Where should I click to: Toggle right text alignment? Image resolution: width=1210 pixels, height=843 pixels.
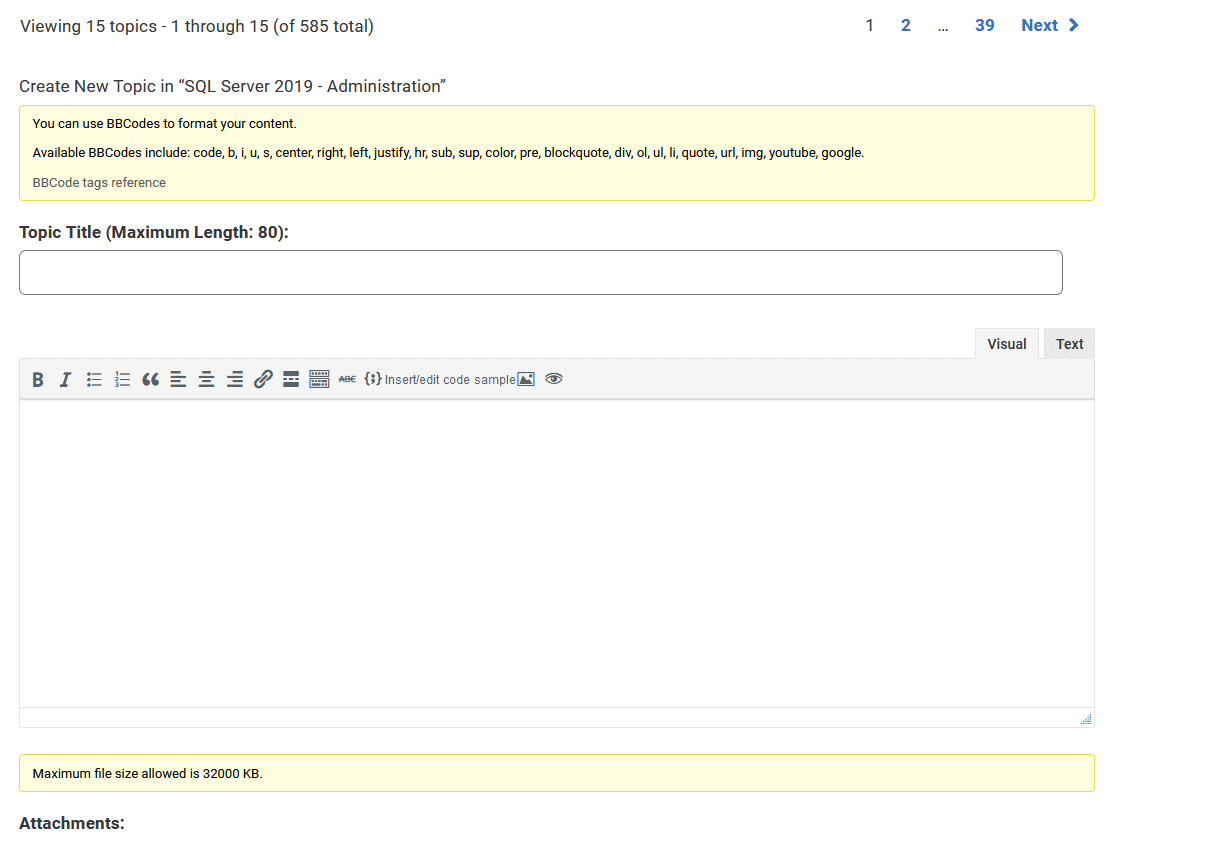coord(234,379)
